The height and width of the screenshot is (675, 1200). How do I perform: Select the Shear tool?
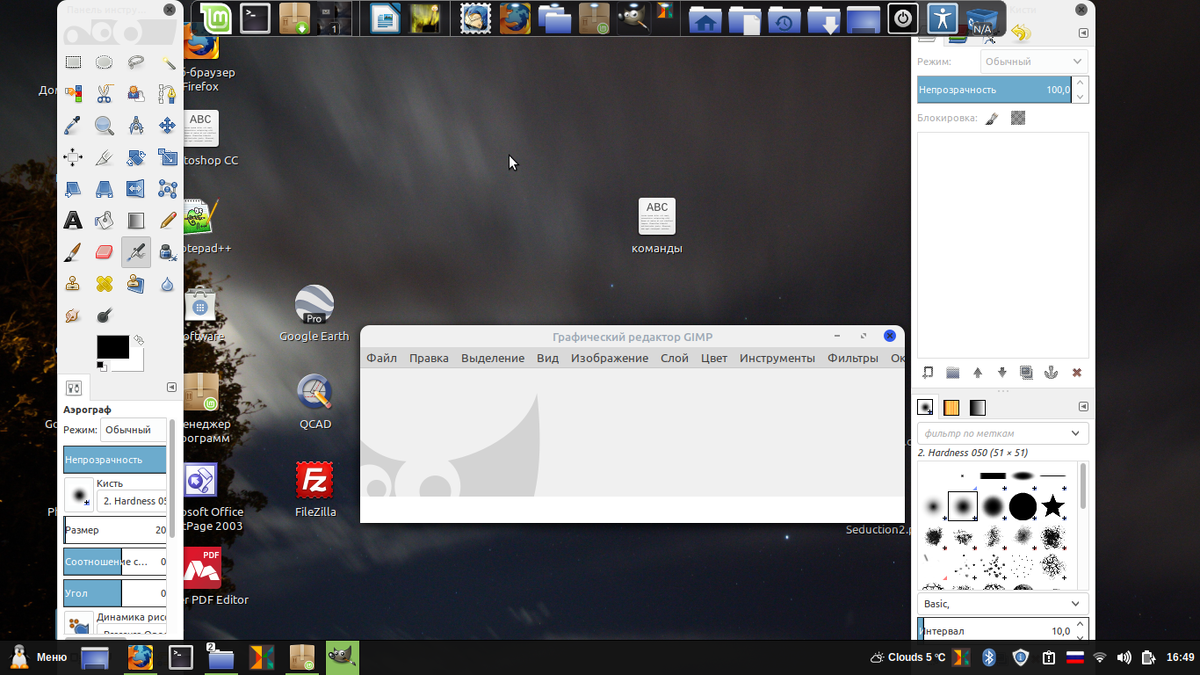73,189
